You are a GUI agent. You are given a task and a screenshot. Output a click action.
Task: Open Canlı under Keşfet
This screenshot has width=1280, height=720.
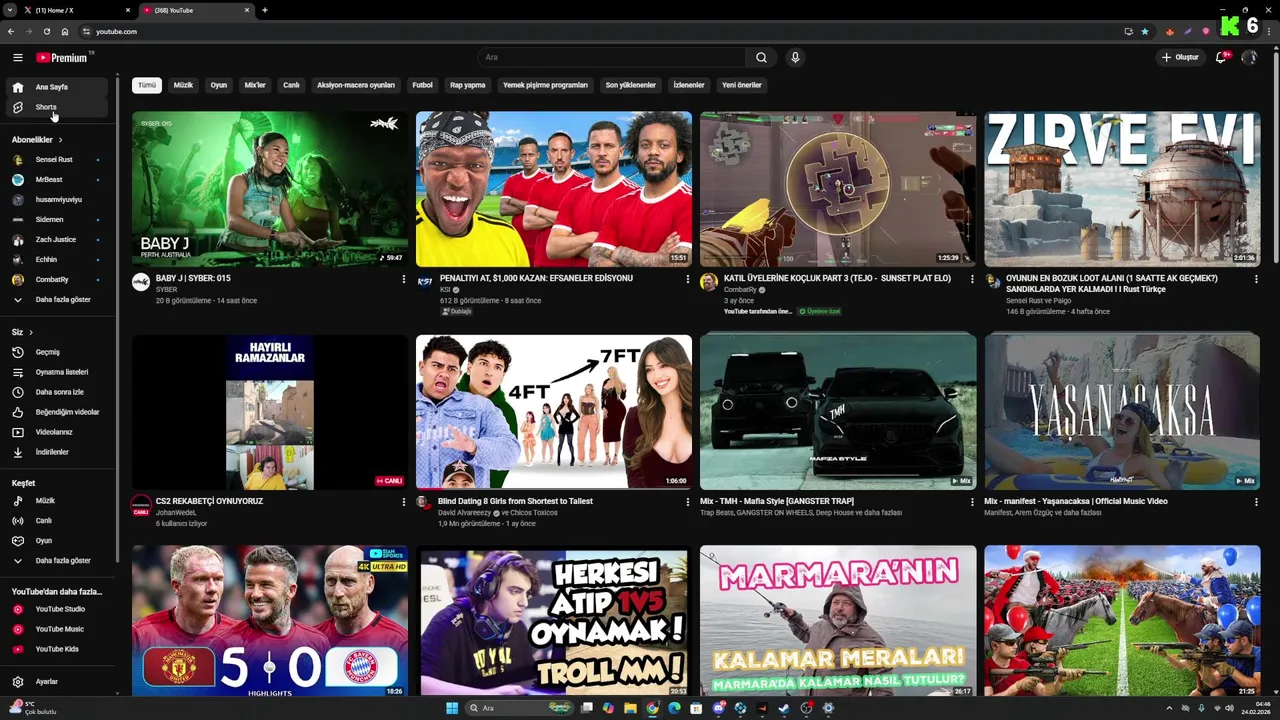[56, 520]
